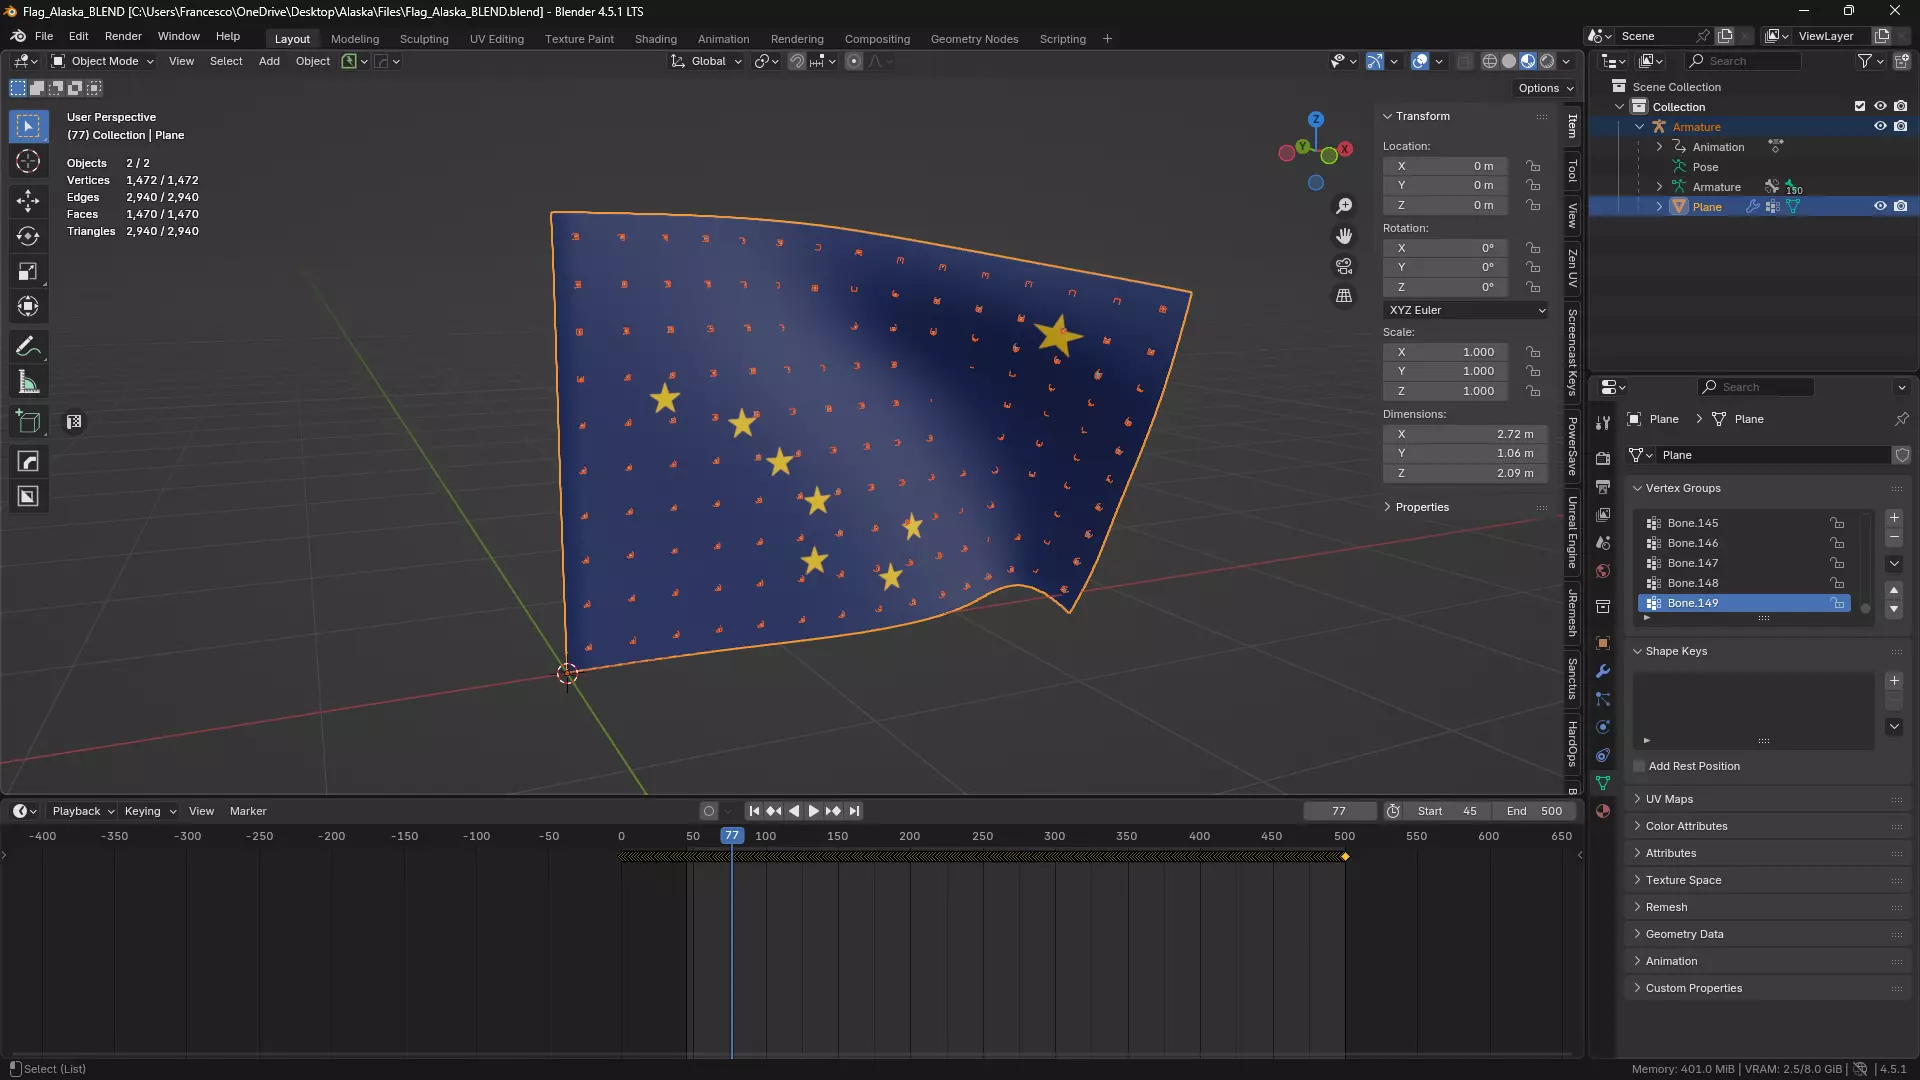Open the Tool sidebar tab
1920x1080 pixels.
coord(1572,171)
